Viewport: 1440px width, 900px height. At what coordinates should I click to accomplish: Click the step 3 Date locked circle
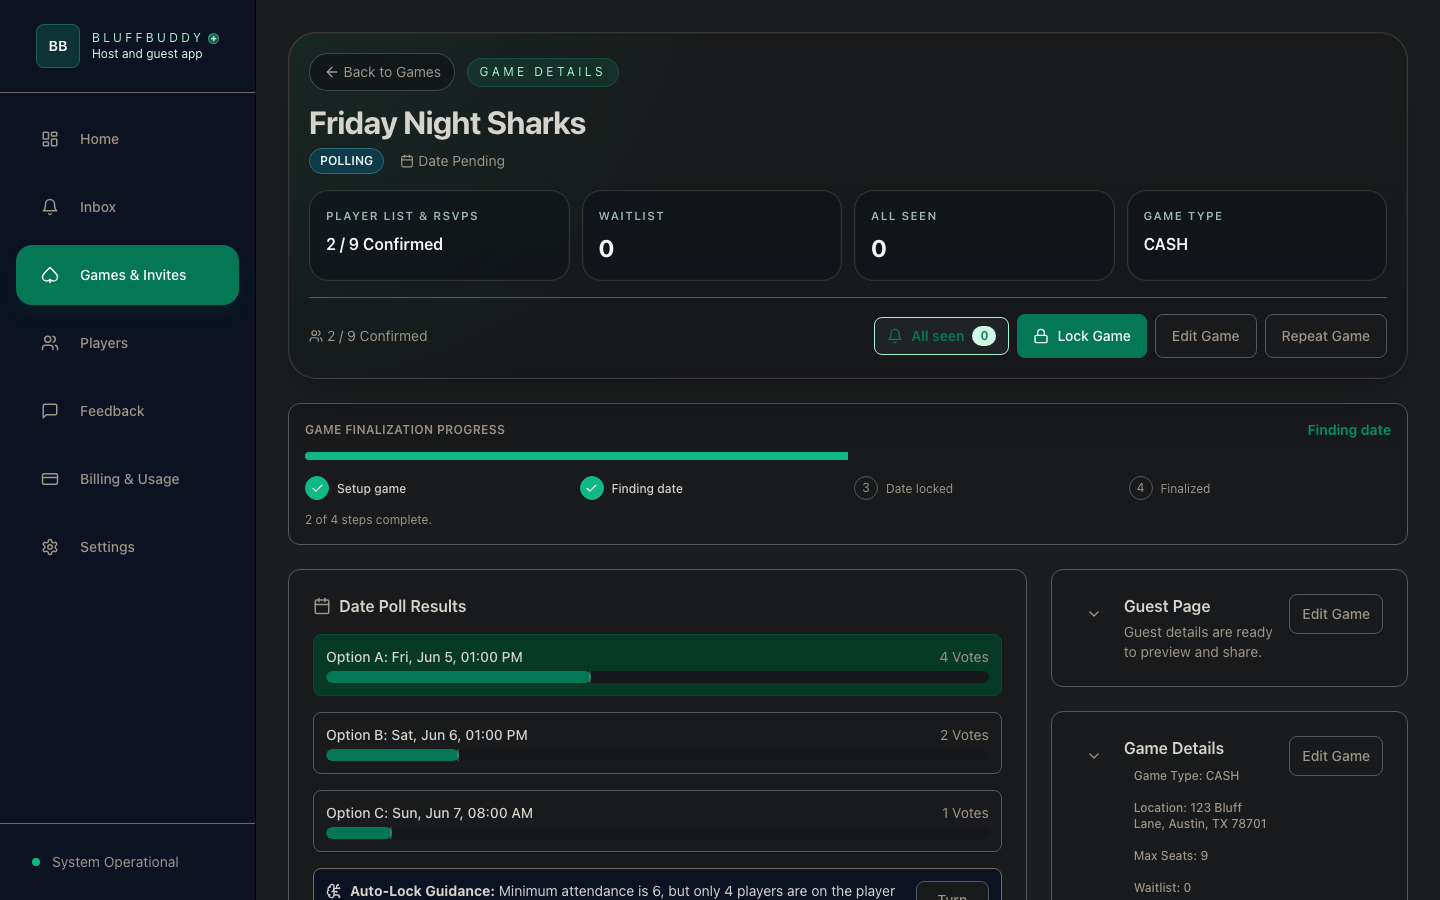pyautogui.click(x=866, y=488)
